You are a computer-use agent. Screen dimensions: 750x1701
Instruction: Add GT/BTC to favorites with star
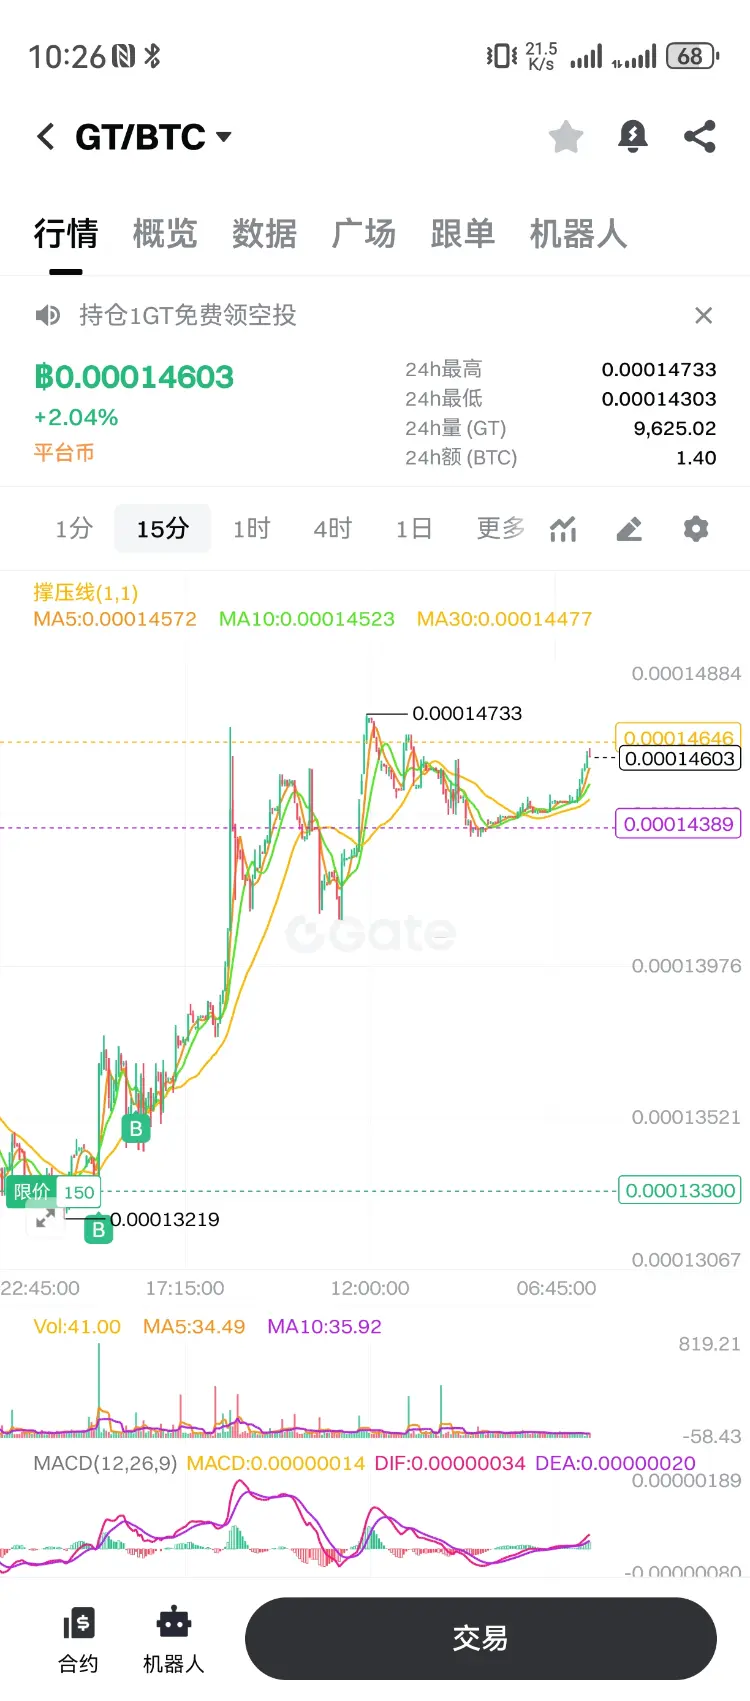[x=566, y=137]
